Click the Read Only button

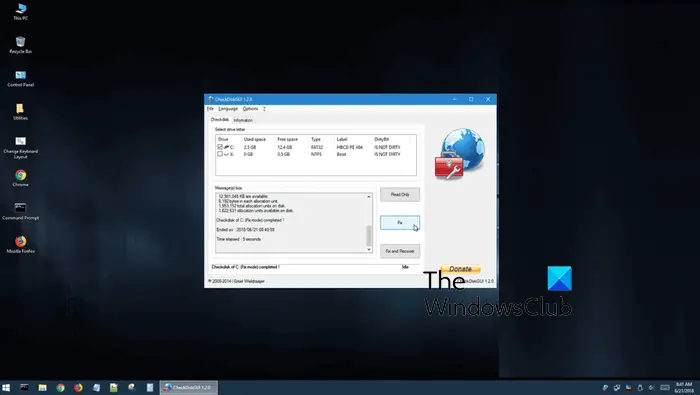tap(400, 195)
